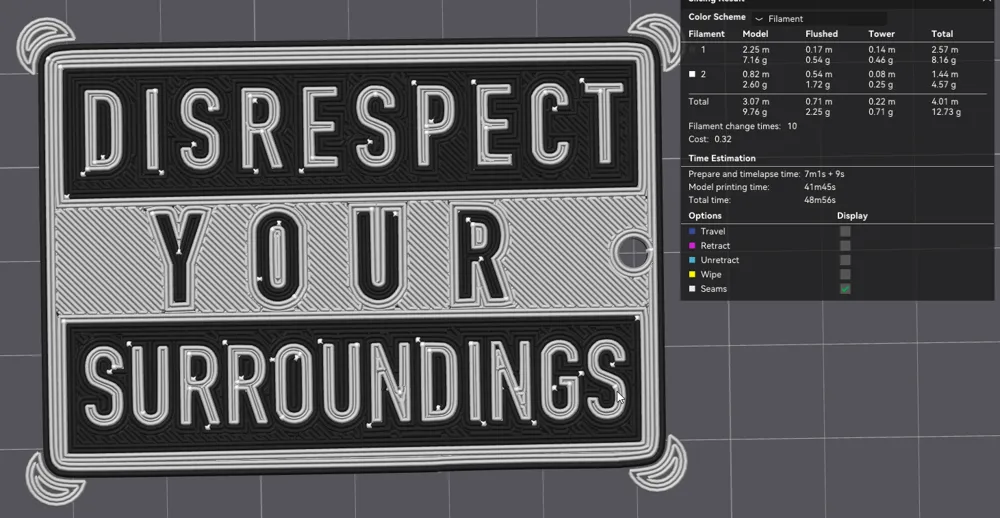Uncheck the Seams display checkbox
The width and height of the screenshot is (1000, 518).
pos(845,289)
